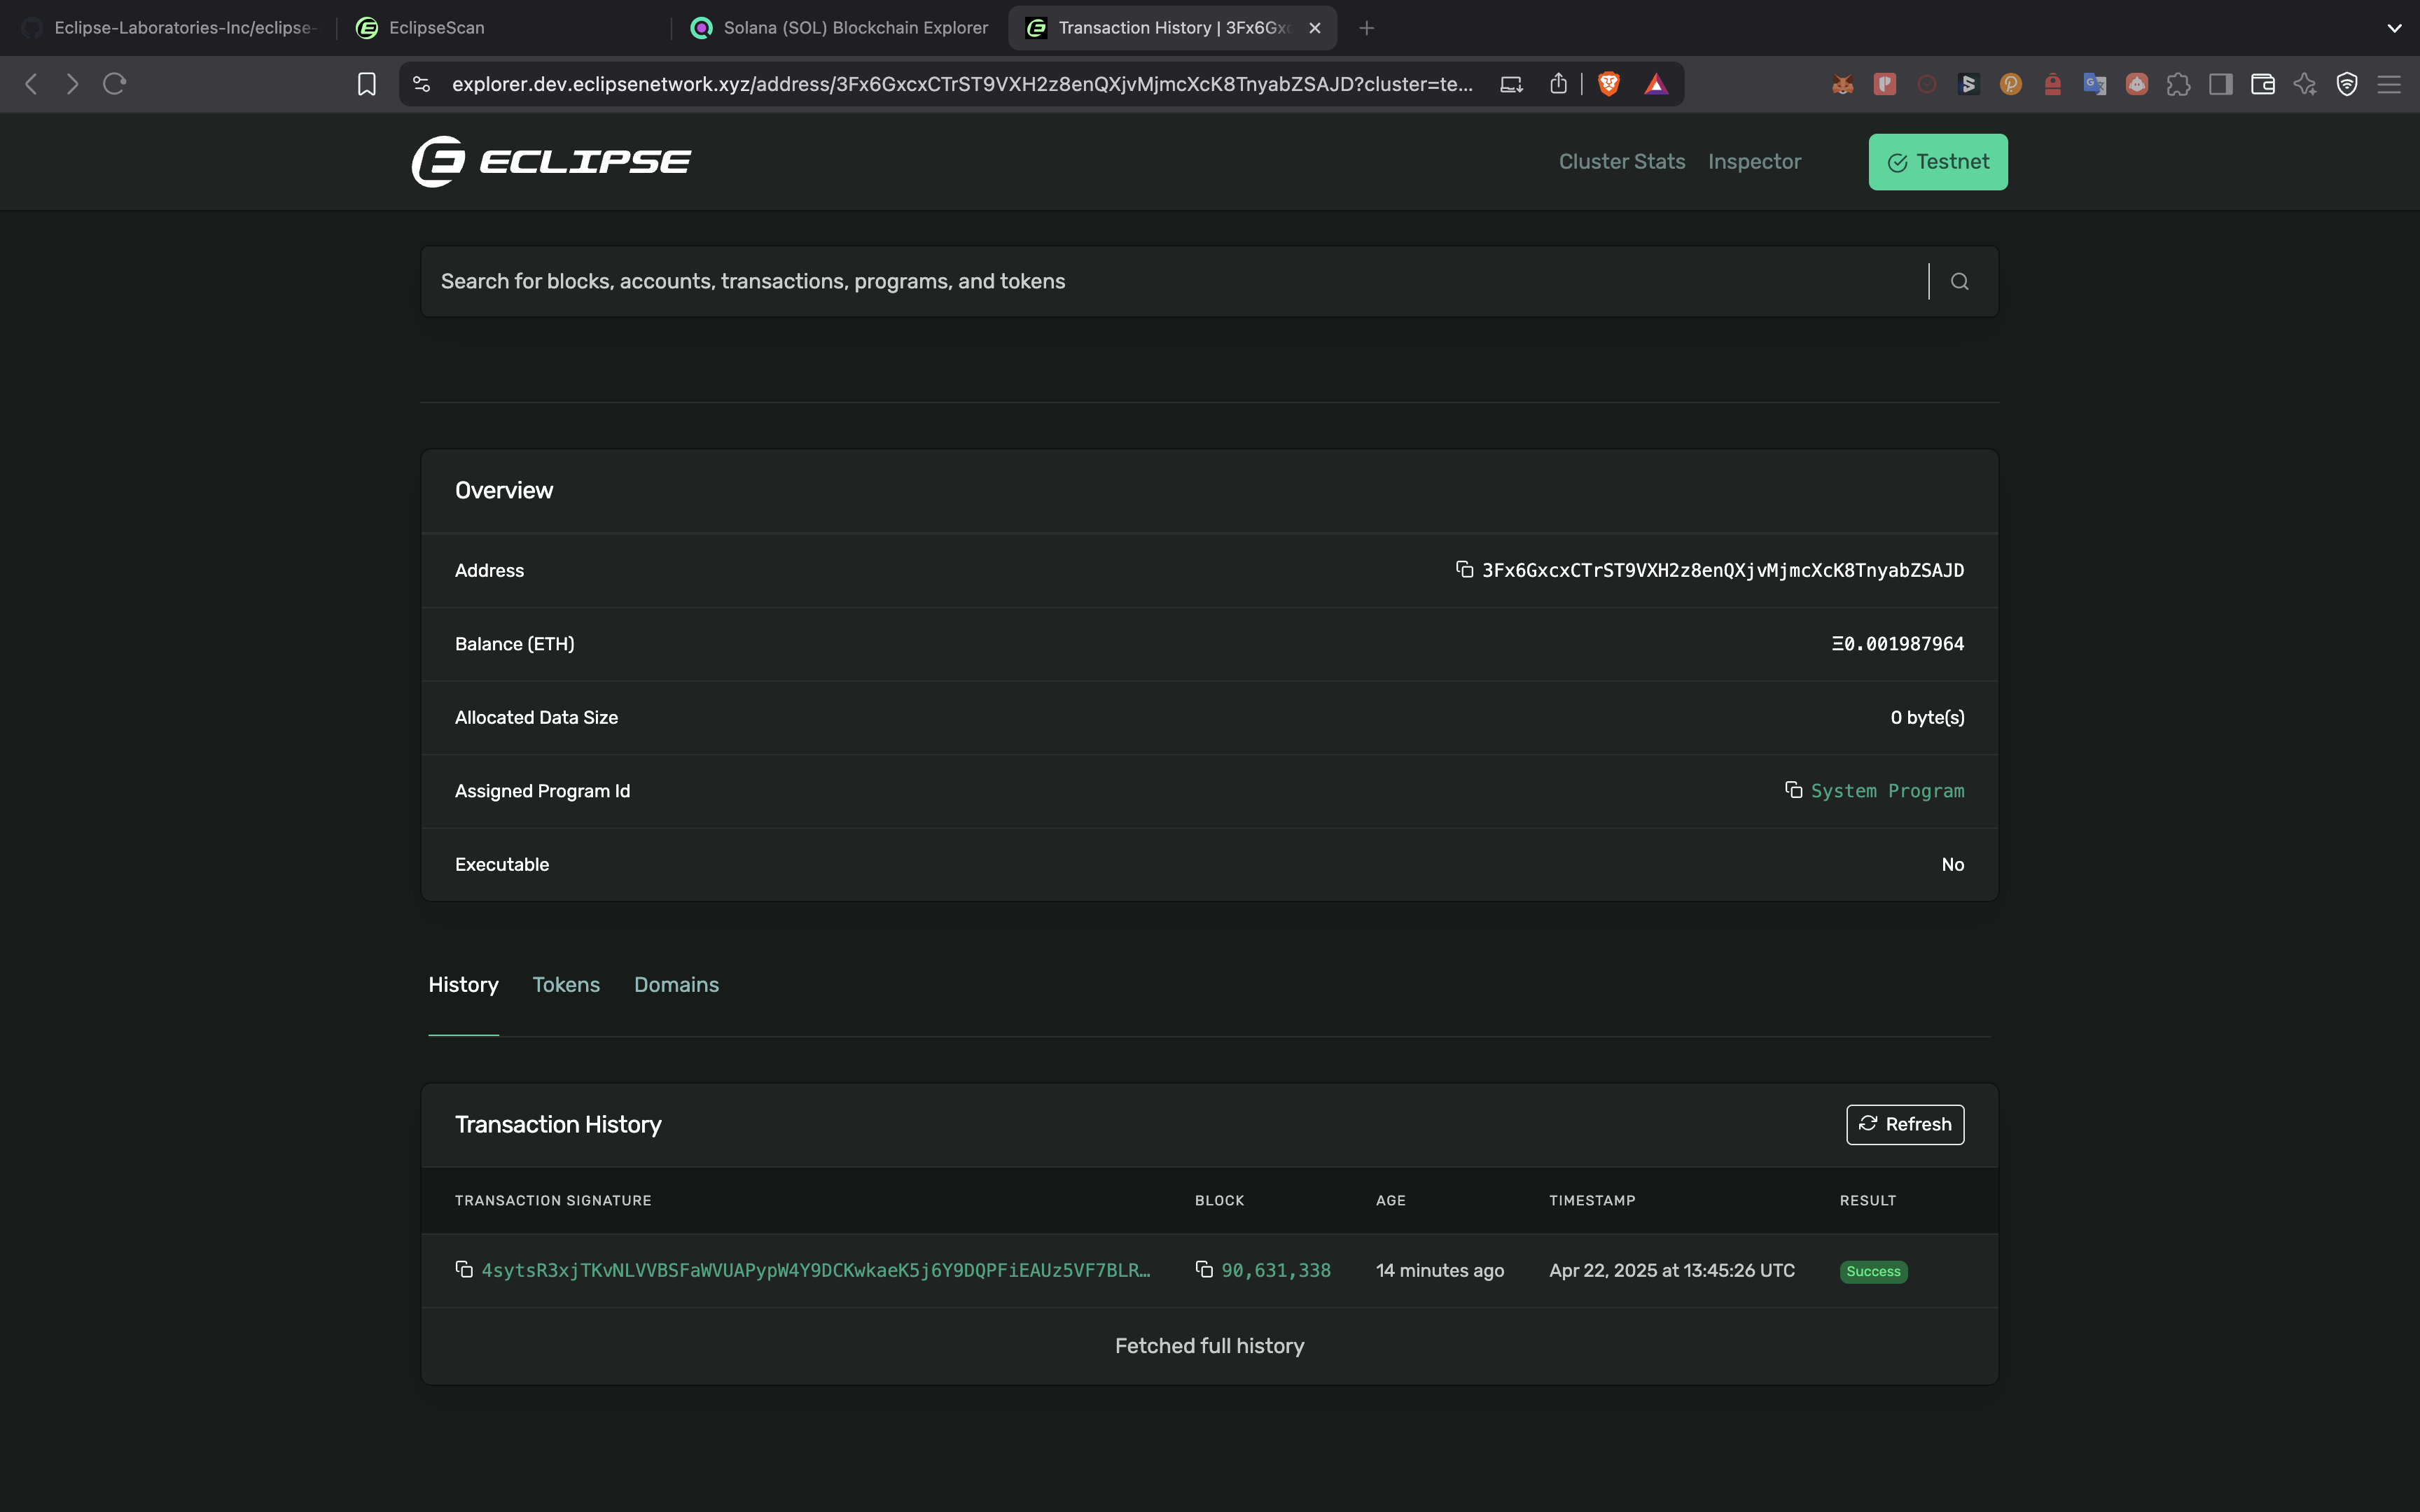The image size is (2420, 1512).
Task: Open the Testnet cluster selector
Action: (x=1938, y=162)
